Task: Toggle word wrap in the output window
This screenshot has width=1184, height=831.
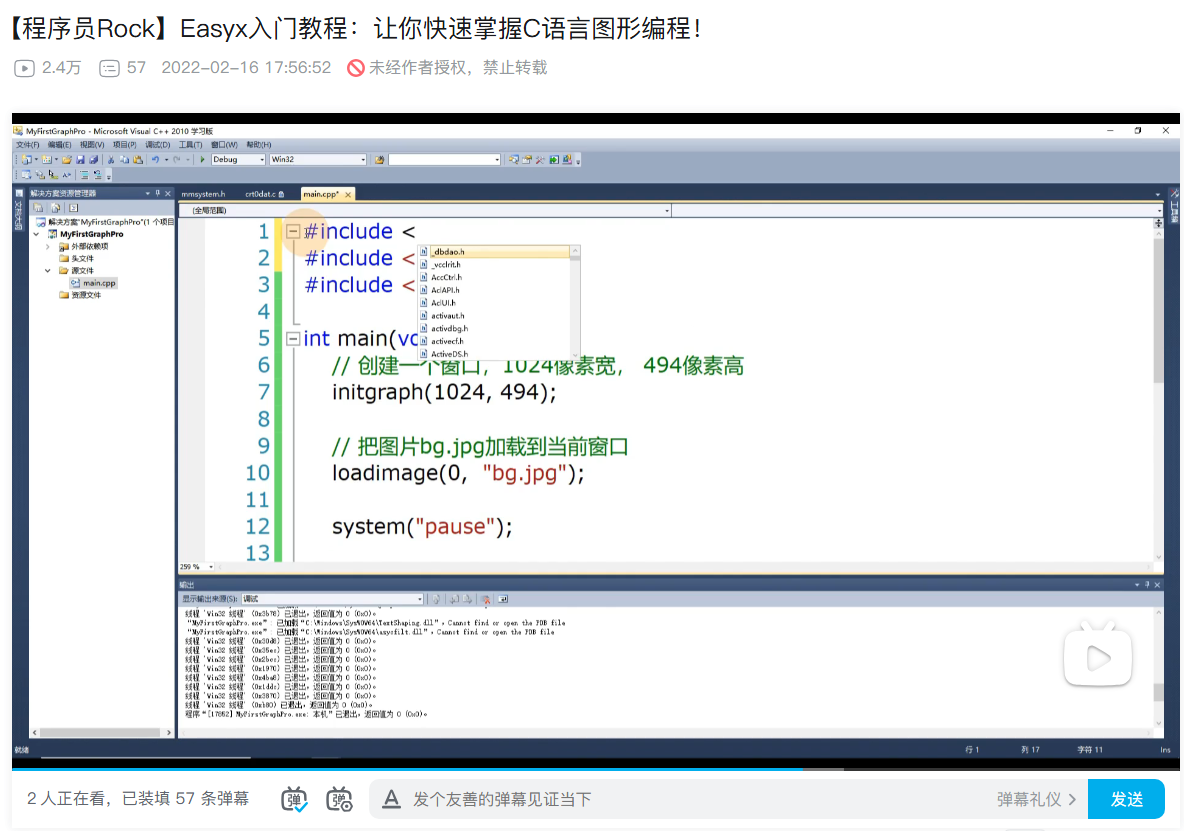Action: pyautogui.click(x=503, y=597)
